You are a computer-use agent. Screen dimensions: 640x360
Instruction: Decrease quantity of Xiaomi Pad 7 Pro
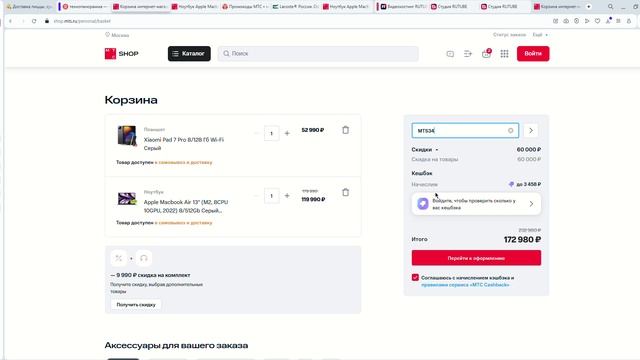[256, 133]
